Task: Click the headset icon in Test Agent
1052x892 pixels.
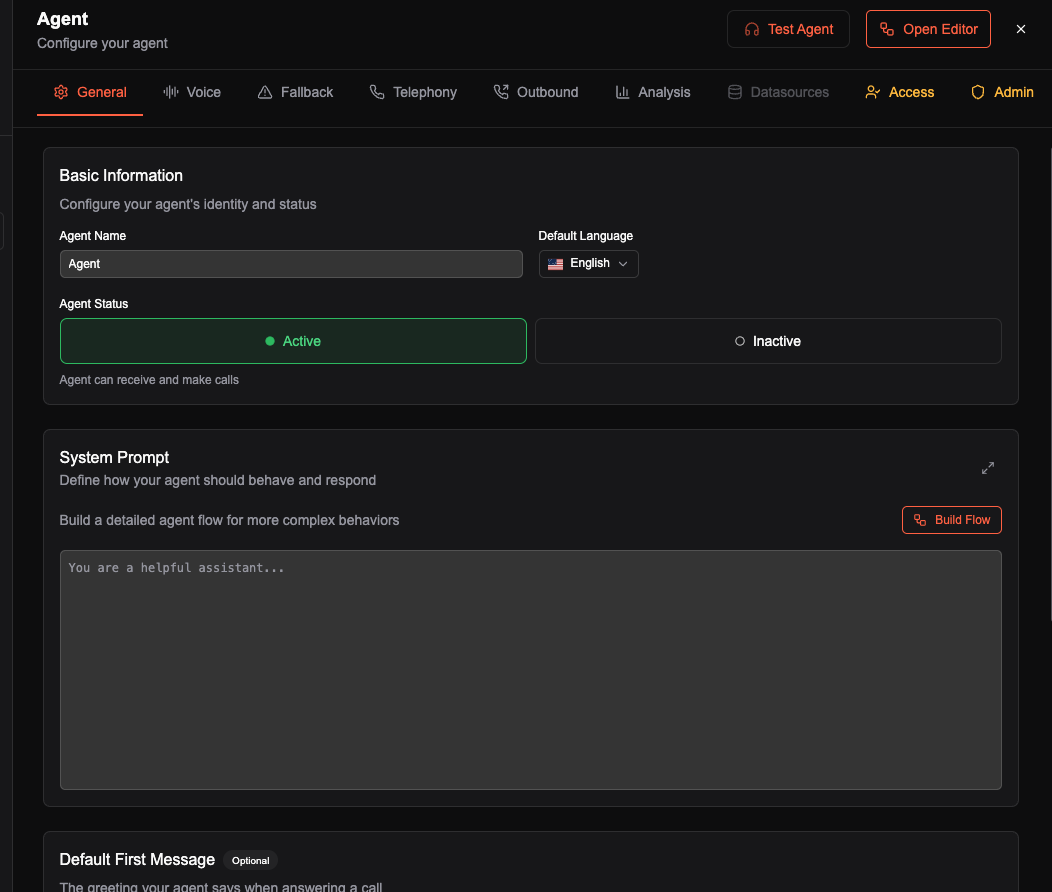Action: (752, 30)
